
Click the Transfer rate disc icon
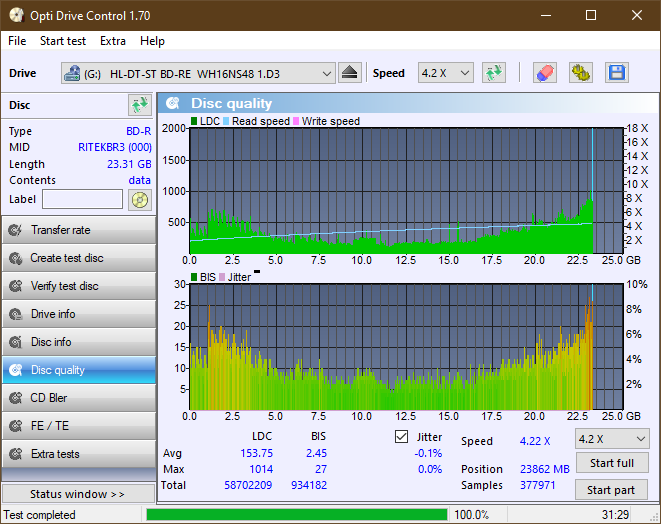tap(16, 230)
